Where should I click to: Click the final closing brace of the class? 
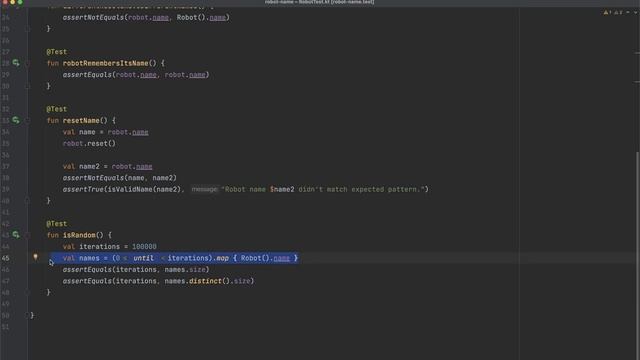pyautogui.click(x=32, y=315)
